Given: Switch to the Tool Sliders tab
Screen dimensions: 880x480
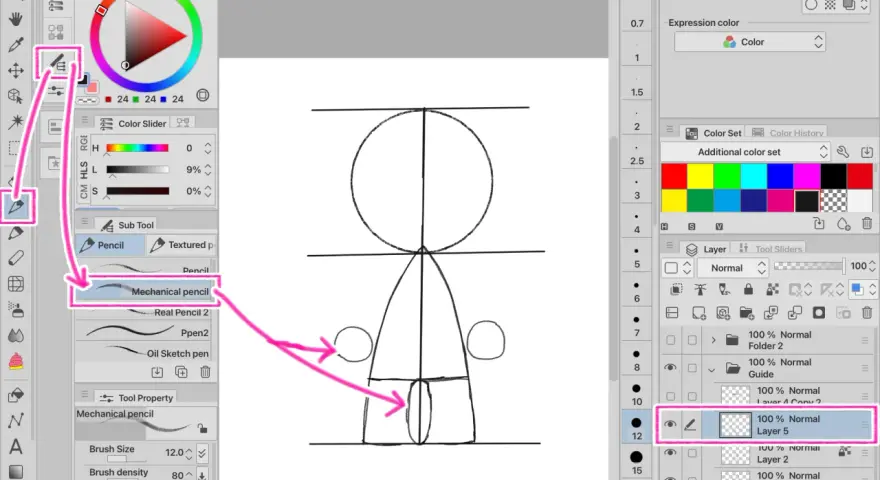Looking at the screenshot, I should (770, 249).
